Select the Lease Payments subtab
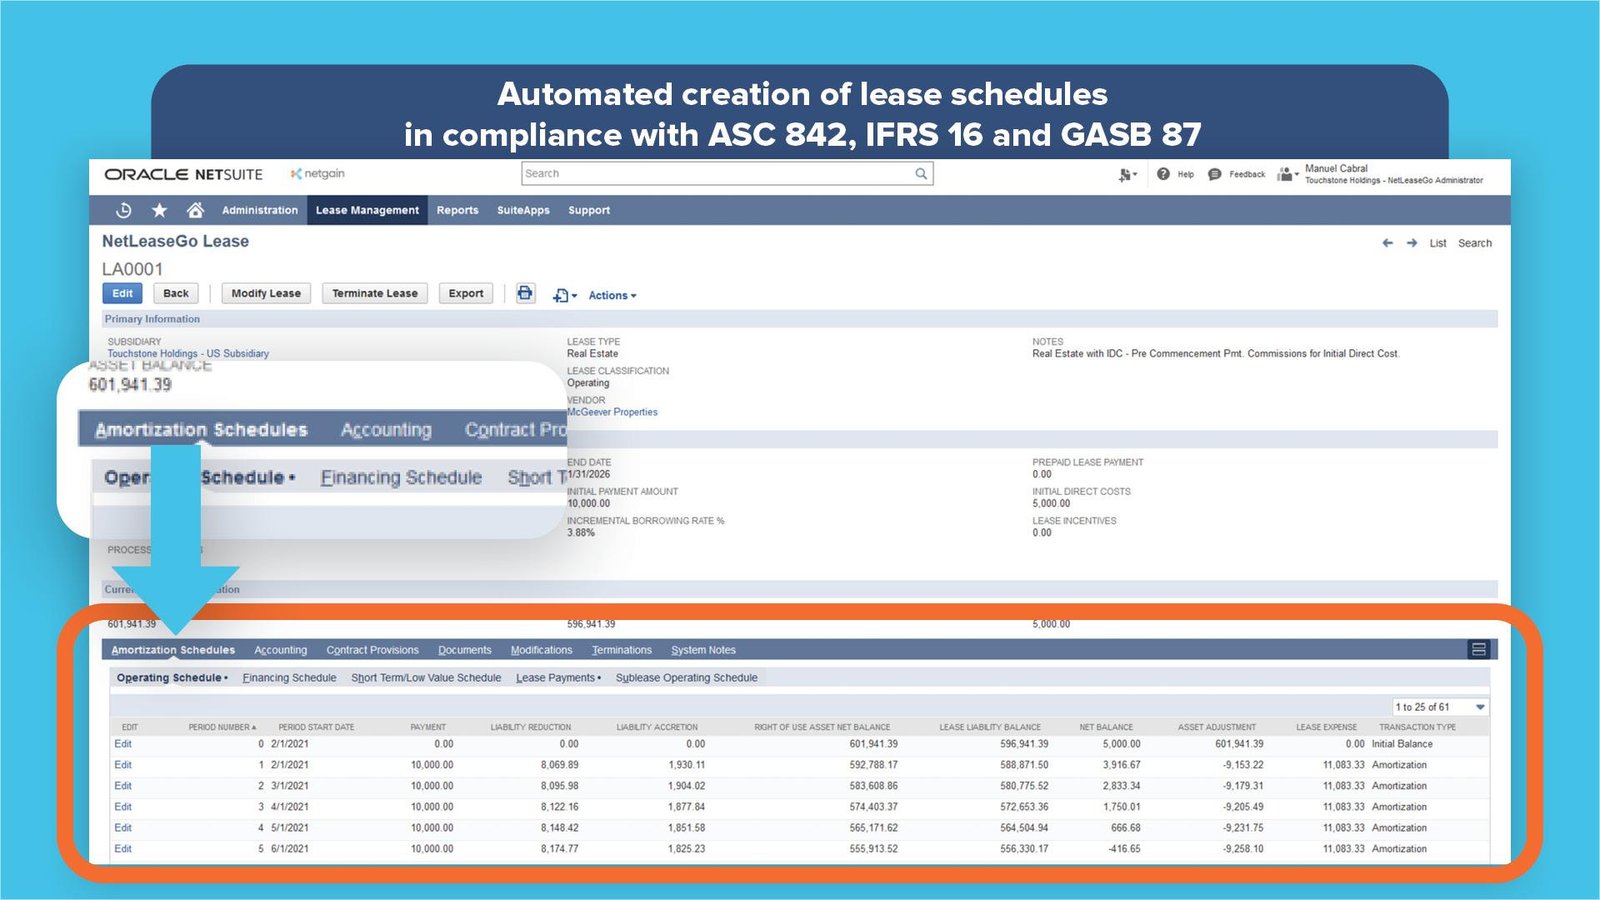Screen dimensions: 1600x900 click(x=558, y=678)
